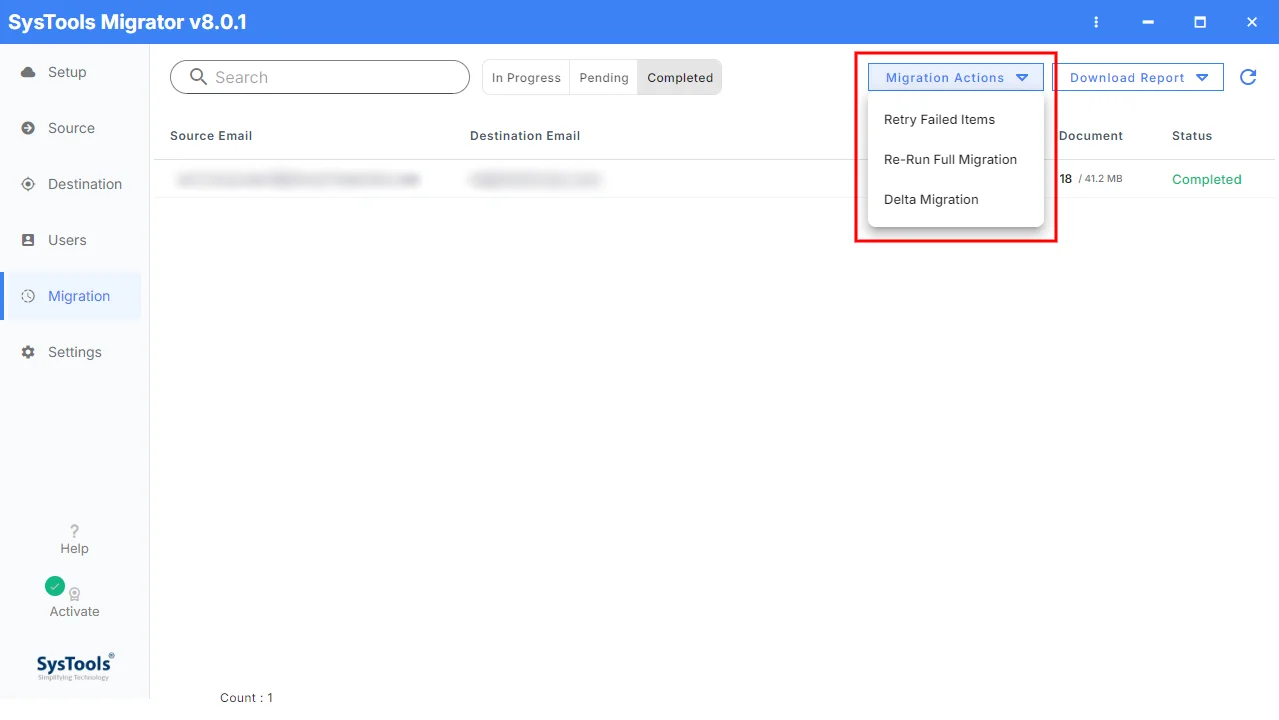
Task: Click the Count : 1 footer text
Action: pos(246,698)
